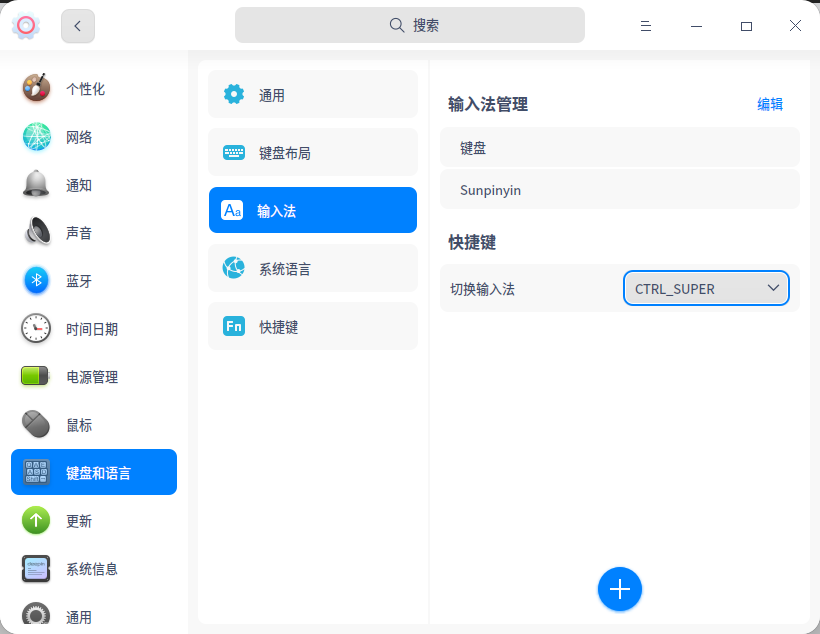This screenshot has width=820, height=634.
Task: Click the 编辑 edit link
Action: pos(770,104)
